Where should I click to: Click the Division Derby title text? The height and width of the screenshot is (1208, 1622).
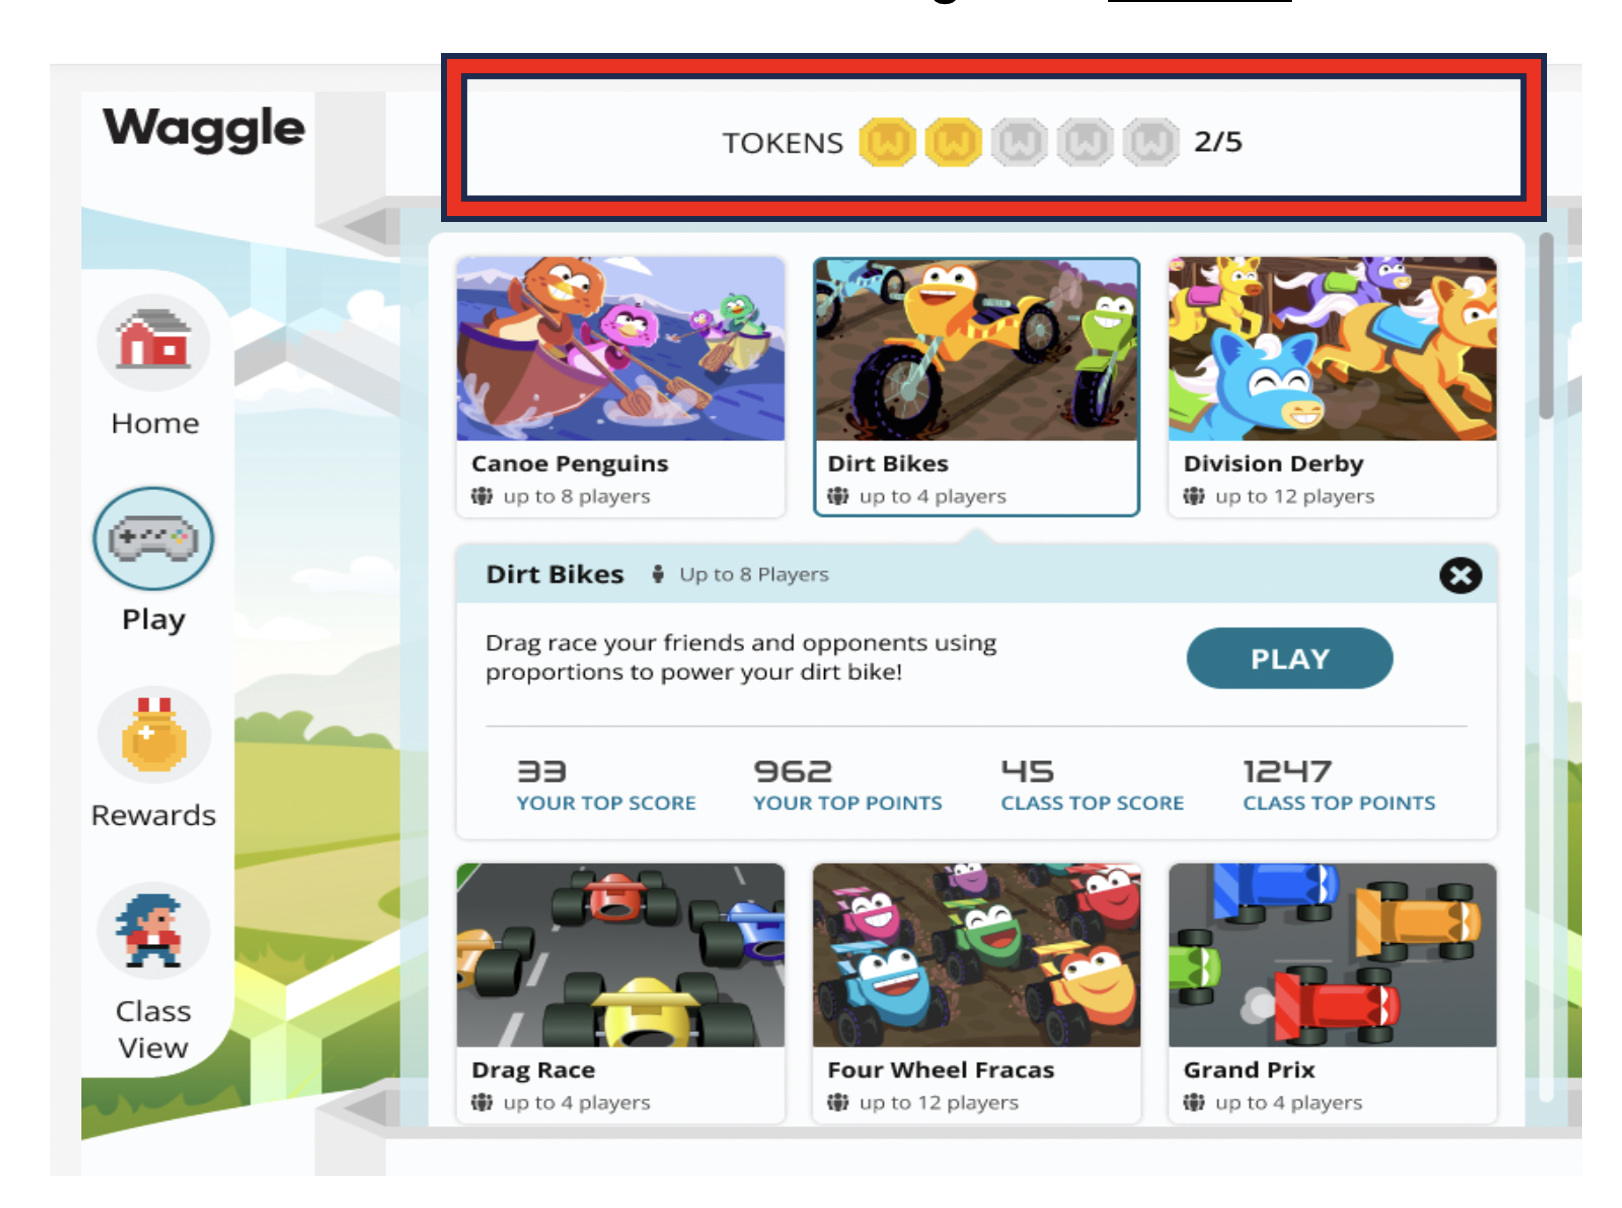[x=1273, y=464]
